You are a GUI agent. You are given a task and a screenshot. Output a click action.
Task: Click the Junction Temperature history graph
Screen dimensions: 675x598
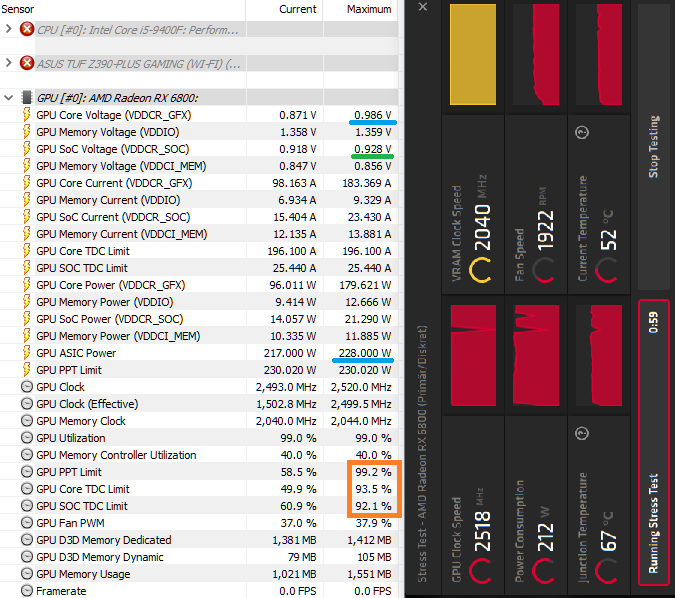599,356
